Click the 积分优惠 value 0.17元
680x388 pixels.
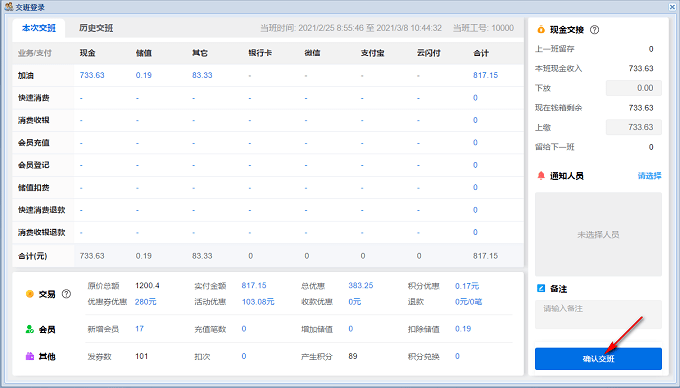[467, 286]
